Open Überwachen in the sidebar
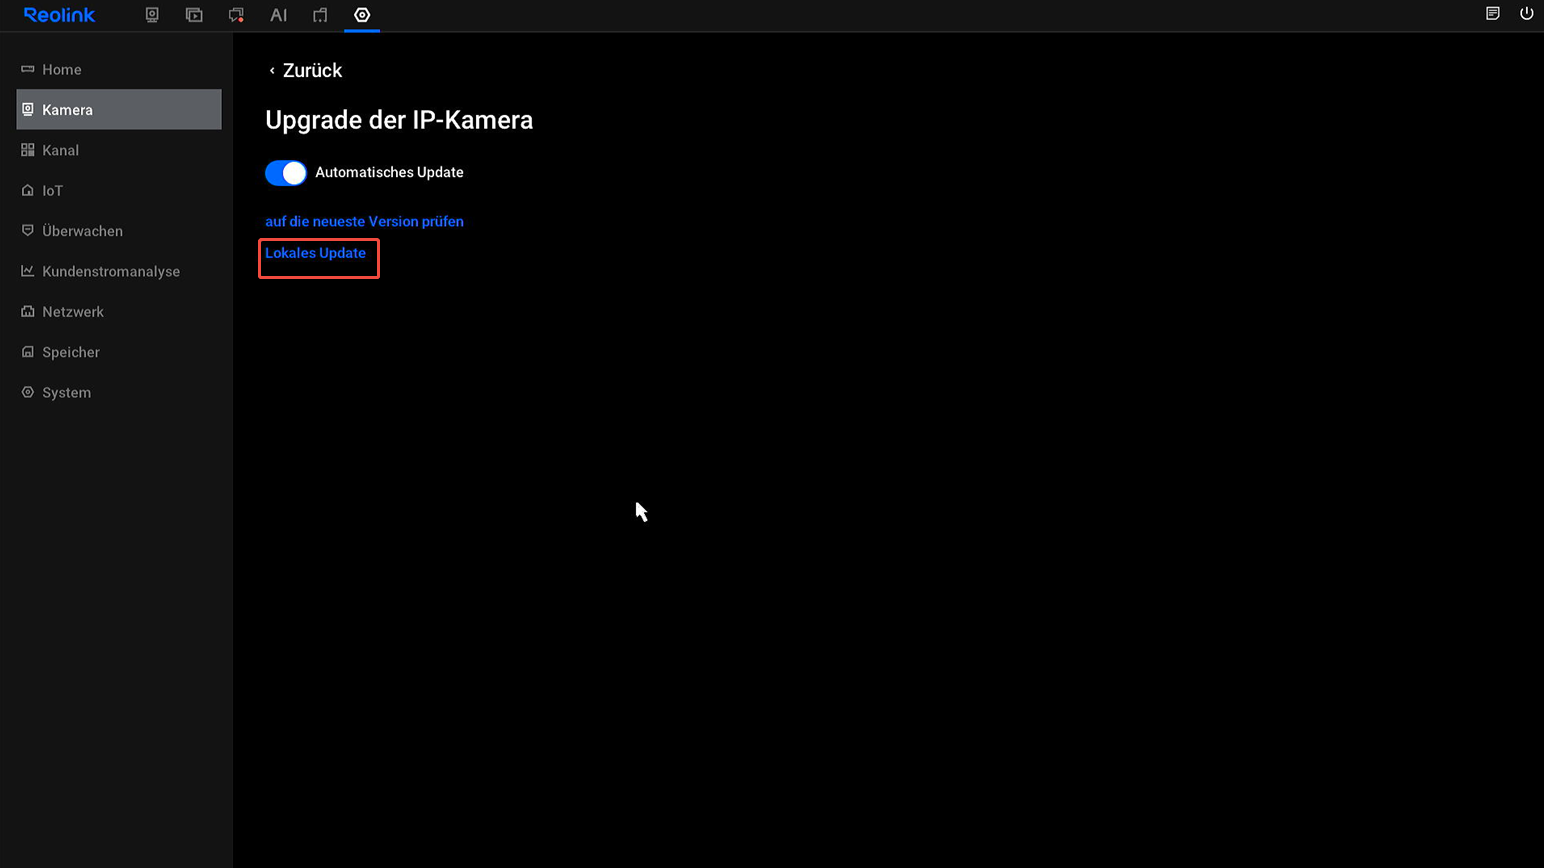The width and height of the screenshot is (1544, 868). pos(119,231)
